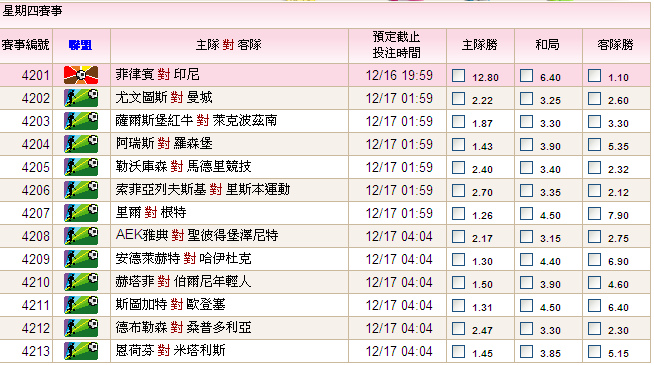This screenshot has width=654, height=365.
Task: Click match text 里爾 對 根特
Action: point(151,212)
